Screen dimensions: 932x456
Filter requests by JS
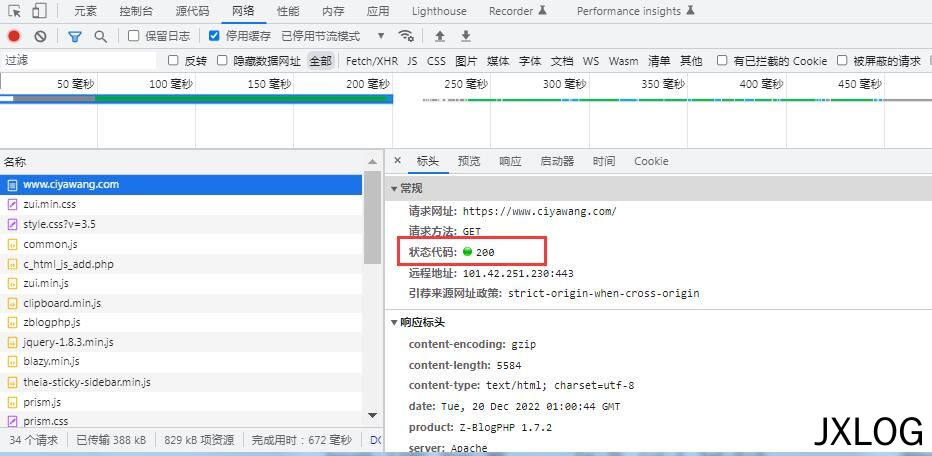click(413, 61)
